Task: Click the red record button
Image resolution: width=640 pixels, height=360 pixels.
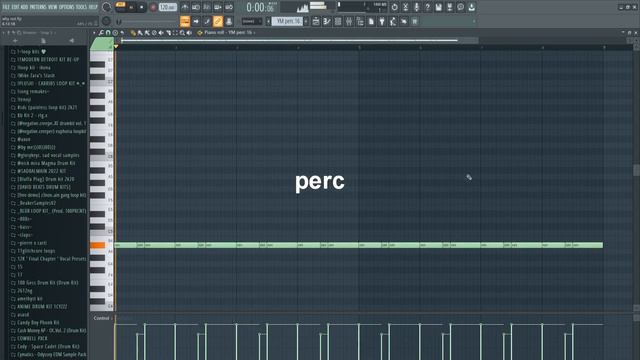Action: coord(153,7)
